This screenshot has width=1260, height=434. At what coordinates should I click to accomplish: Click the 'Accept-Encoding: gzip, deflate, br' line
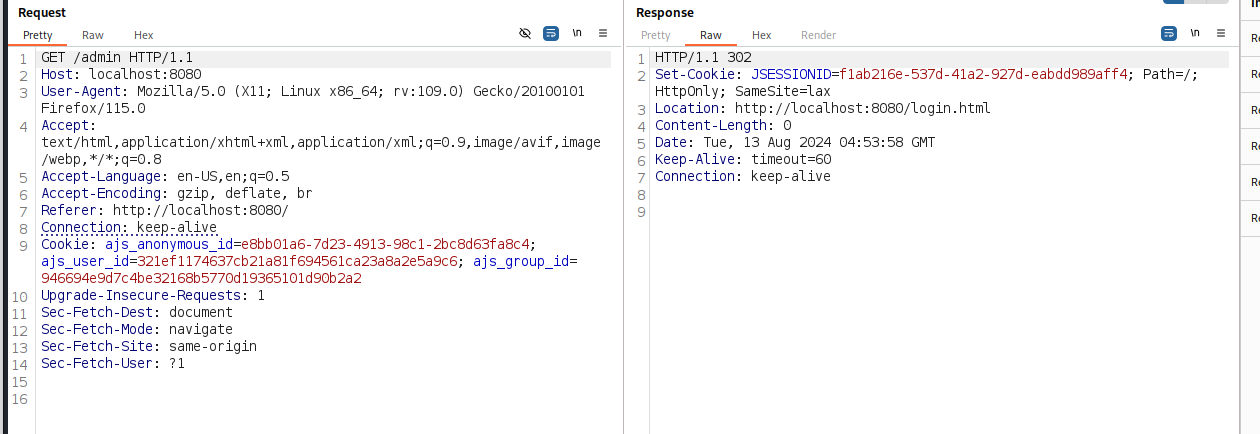[x=177, y=193]
